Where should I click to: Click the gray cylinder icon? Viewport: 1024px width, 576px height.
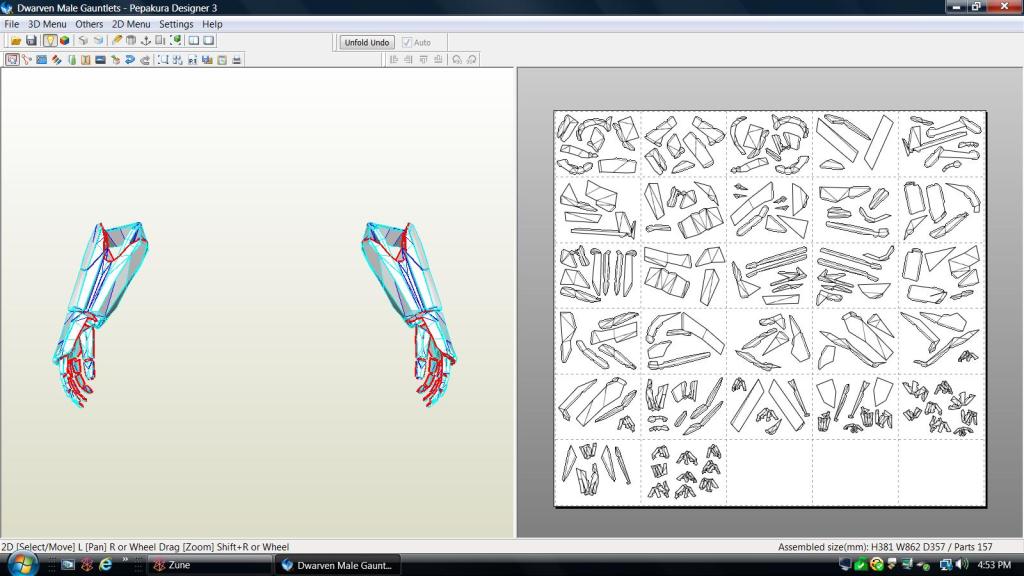(131, 40)
